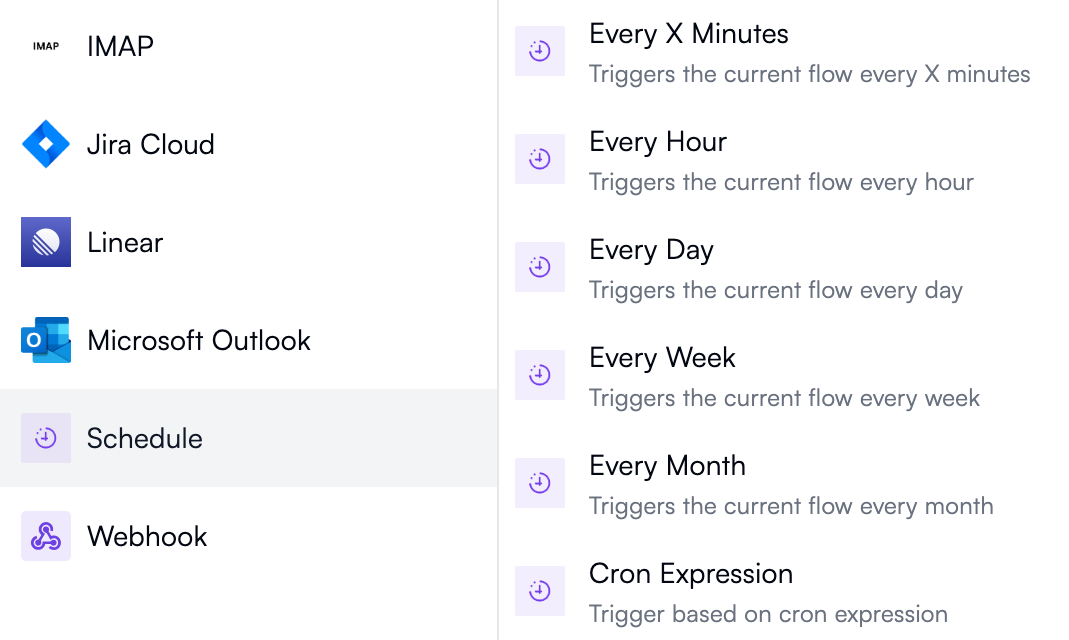Select Microsoft Outlook in the list
The width and height of the screenshot is (1069, 640).
coord(199,340)
